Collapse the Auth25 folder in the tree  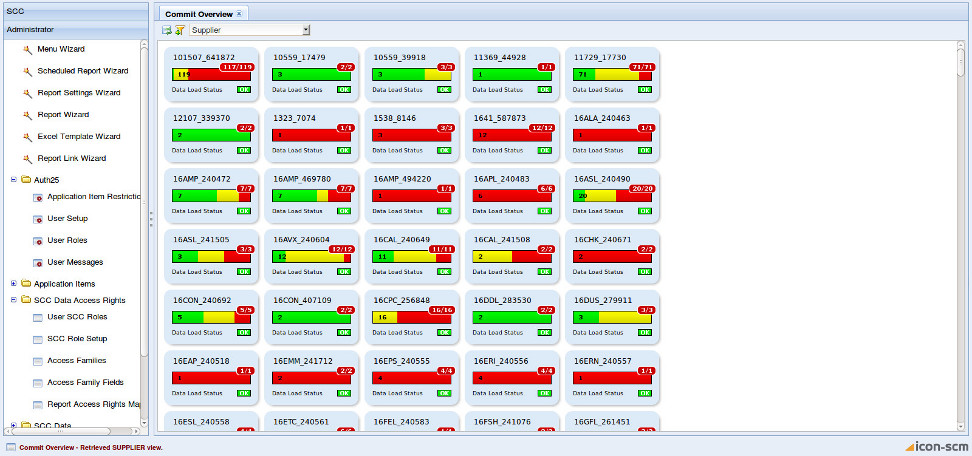[13, 180]
